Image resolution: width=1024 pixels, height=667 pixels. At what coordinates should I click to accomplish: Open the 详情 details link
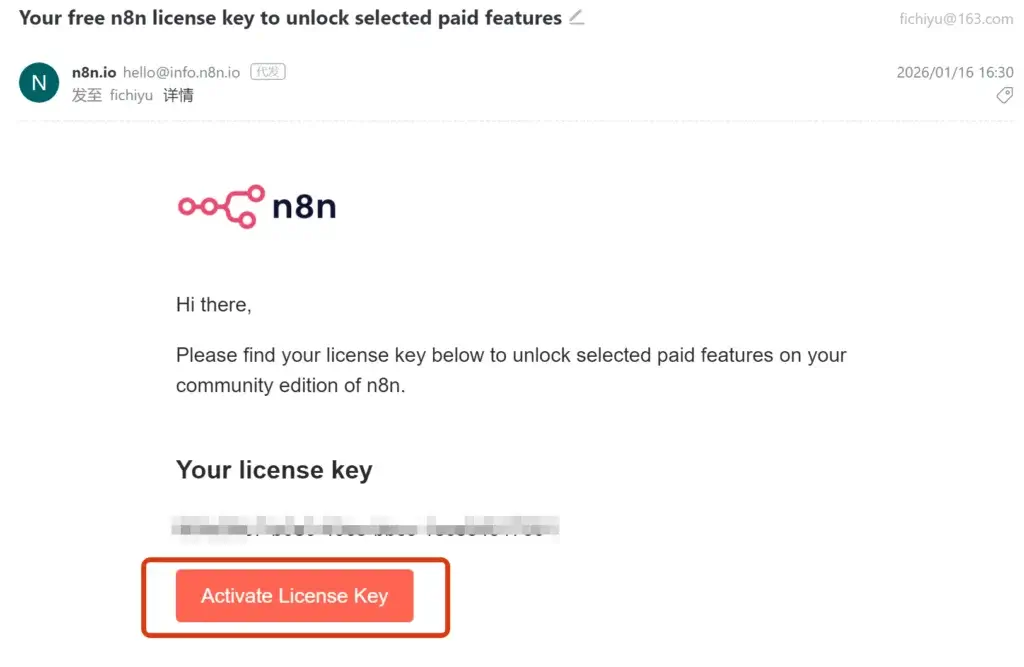tap(178, 96)
